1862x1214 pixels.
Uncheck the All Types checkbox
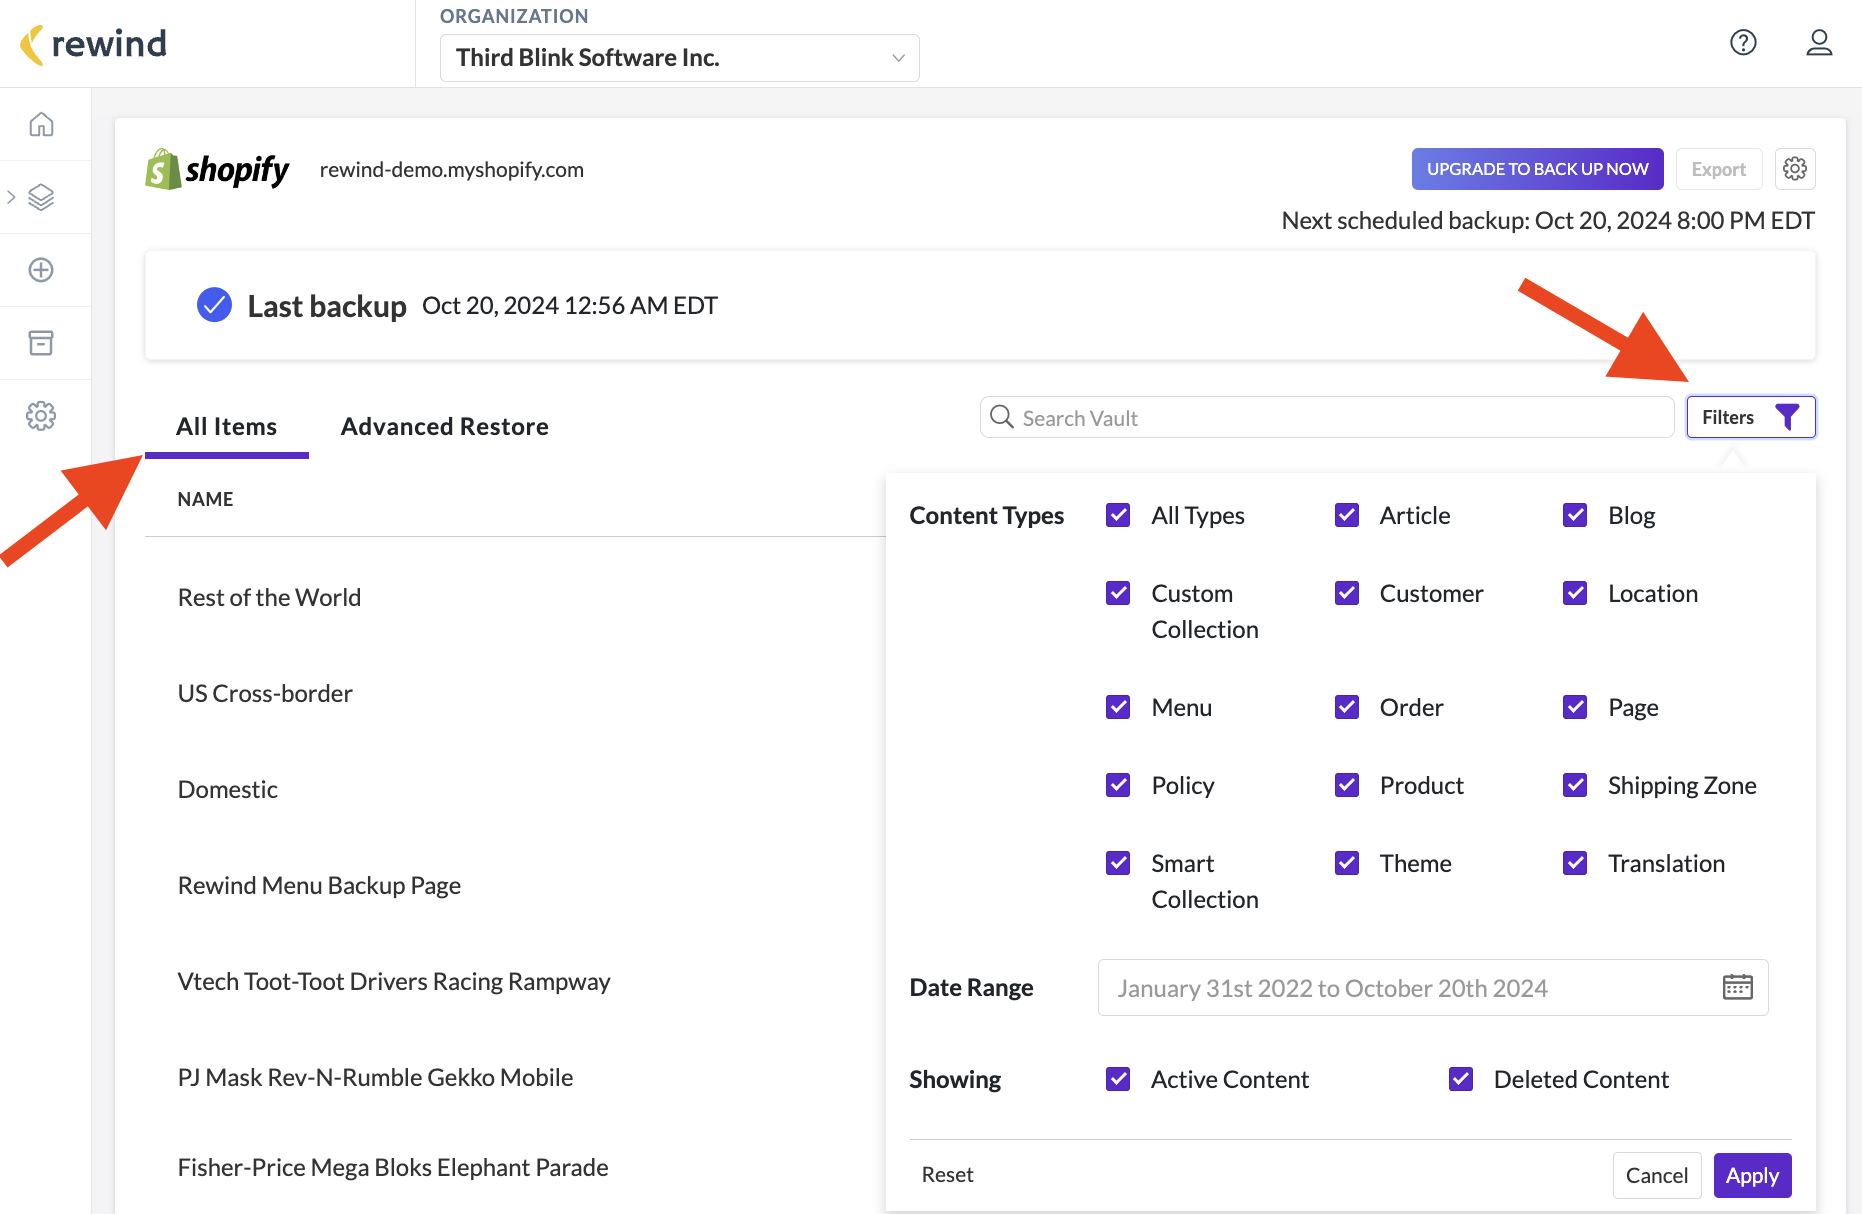coord(1118,515)
